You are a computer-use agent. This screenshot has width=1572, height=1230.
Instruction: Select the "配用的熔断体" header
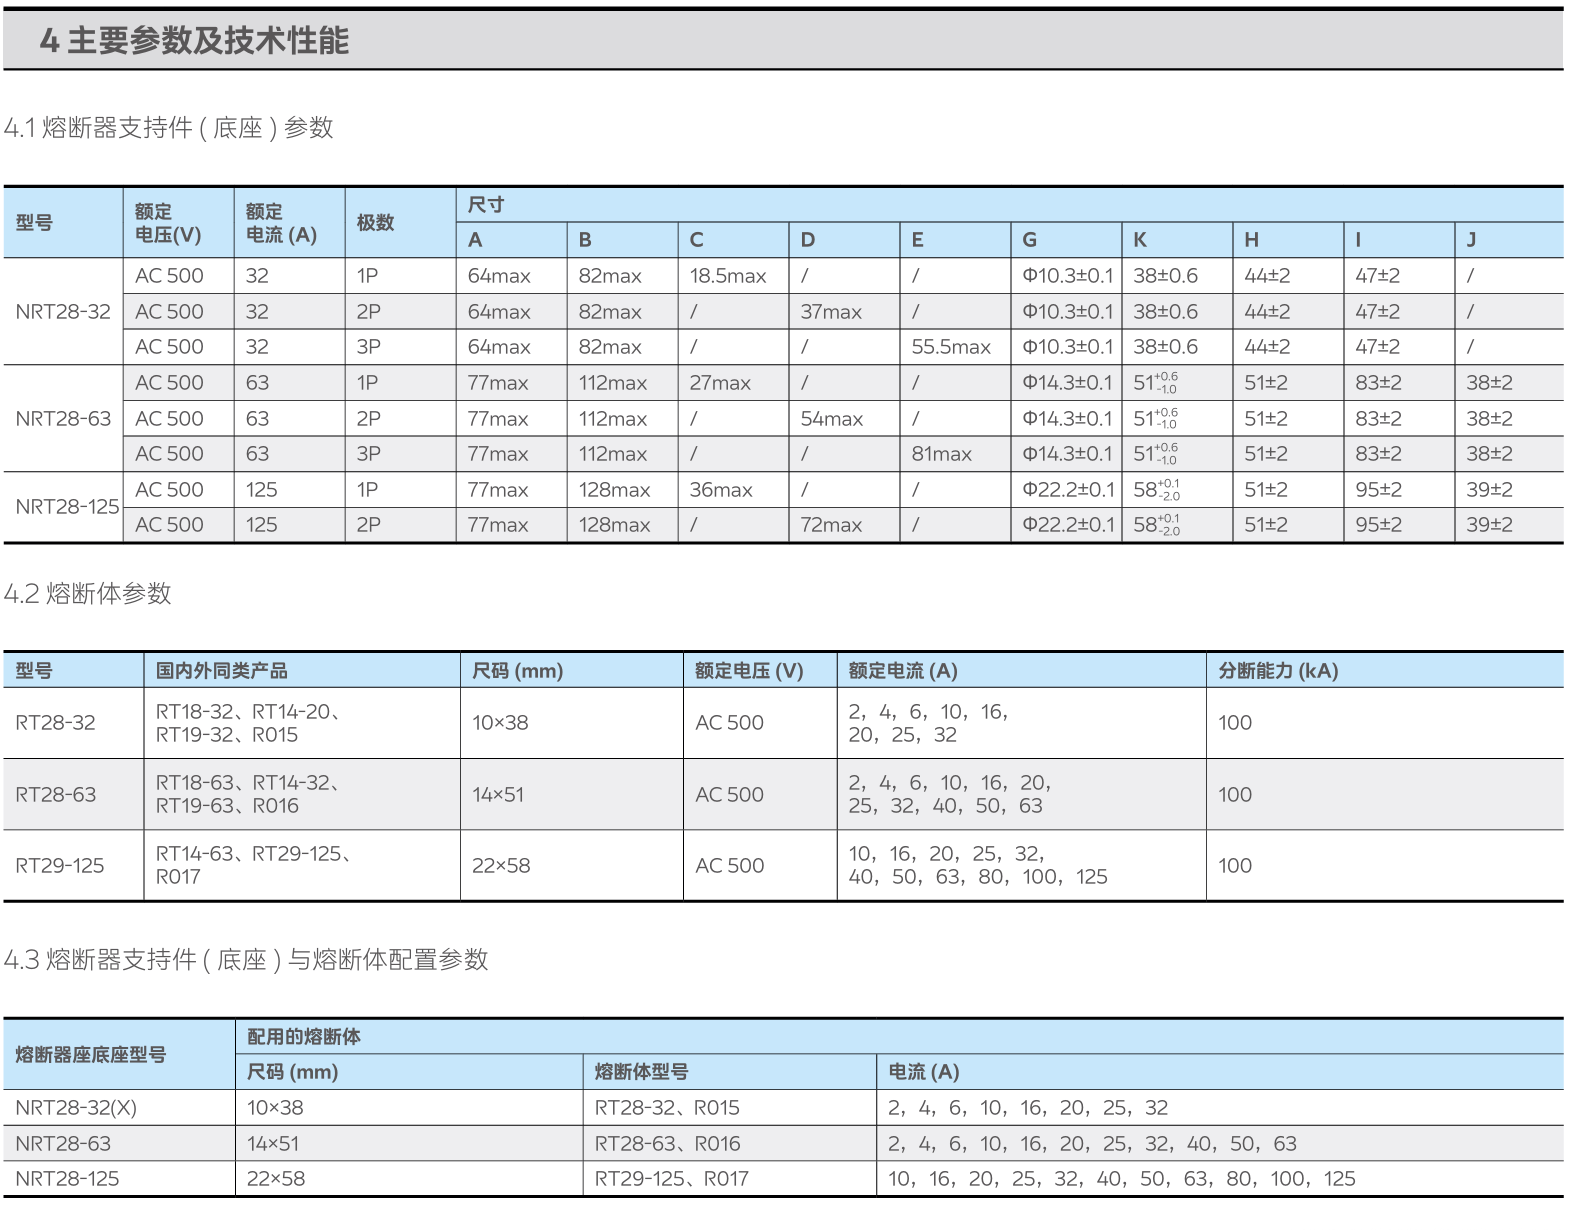point(304,1037)
